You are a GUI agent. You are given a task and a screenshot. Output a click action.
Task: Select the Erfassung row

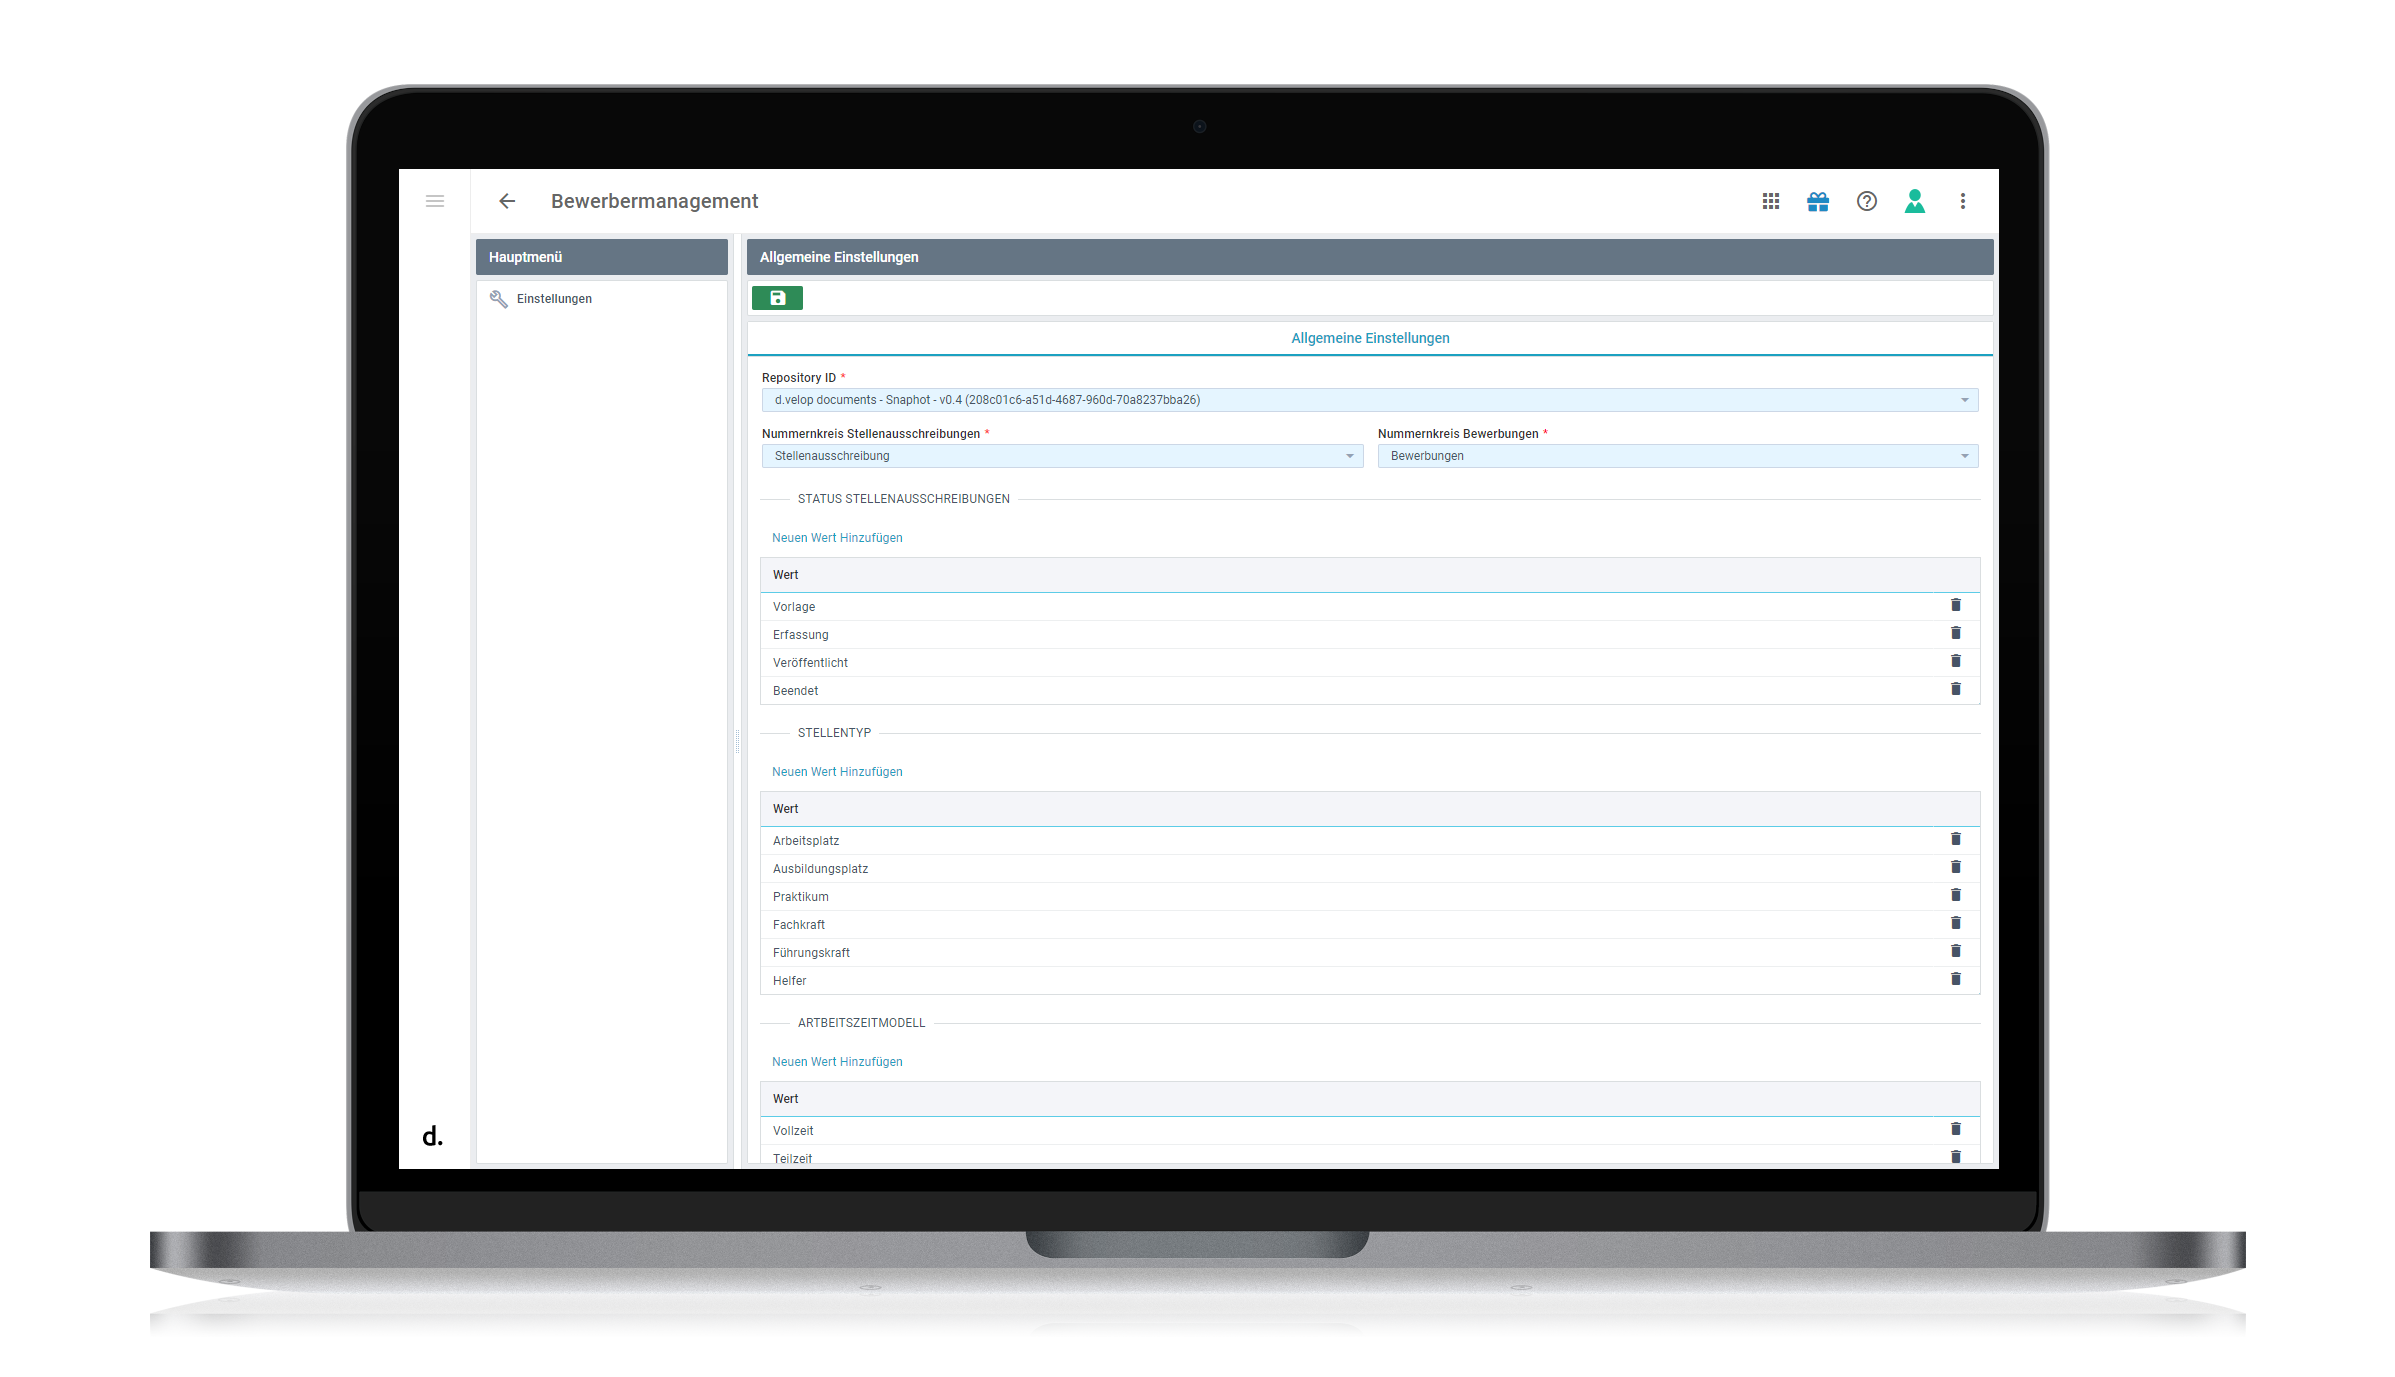point(1370,635)
